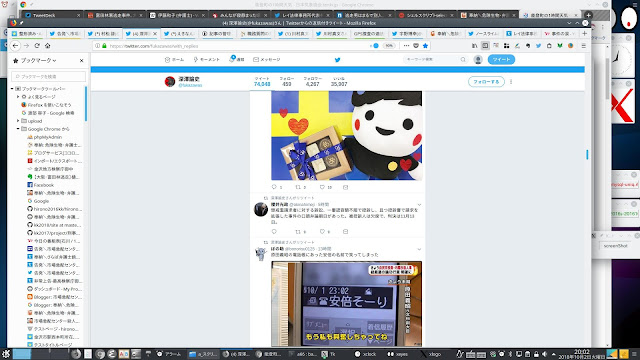Screen dimensions: 640x360
Task: Click the volume icon in the system tray
Action: coord(544,354)
